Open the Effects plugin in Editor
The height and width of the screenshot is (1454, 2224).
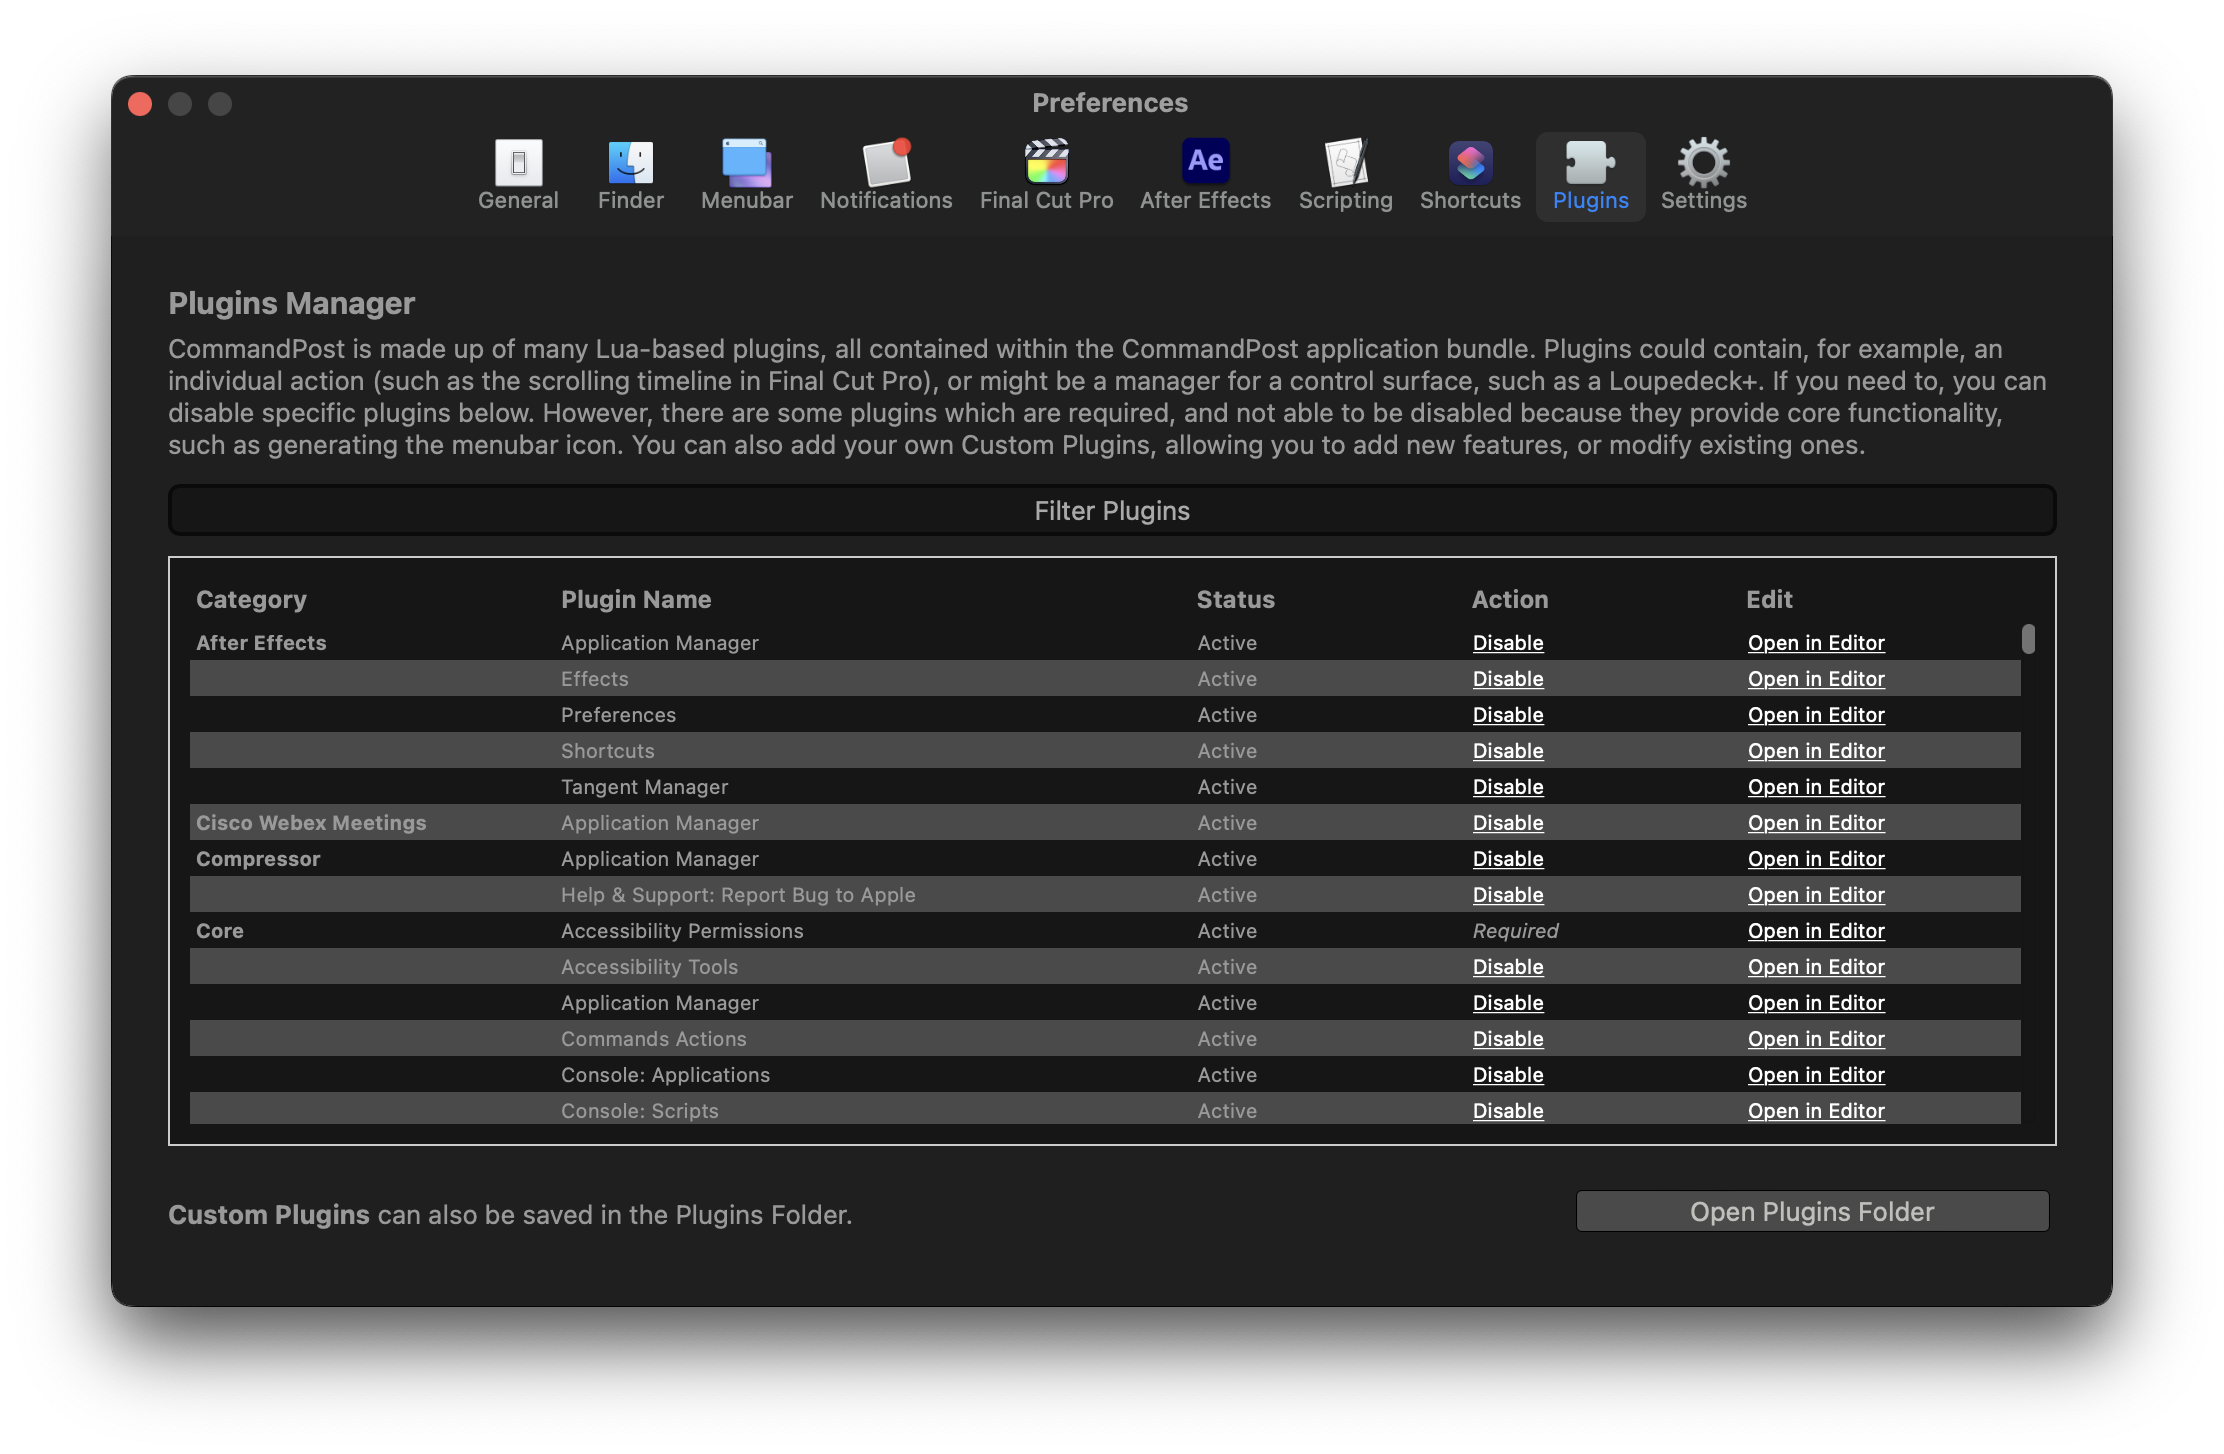[x=1816, y=679]
